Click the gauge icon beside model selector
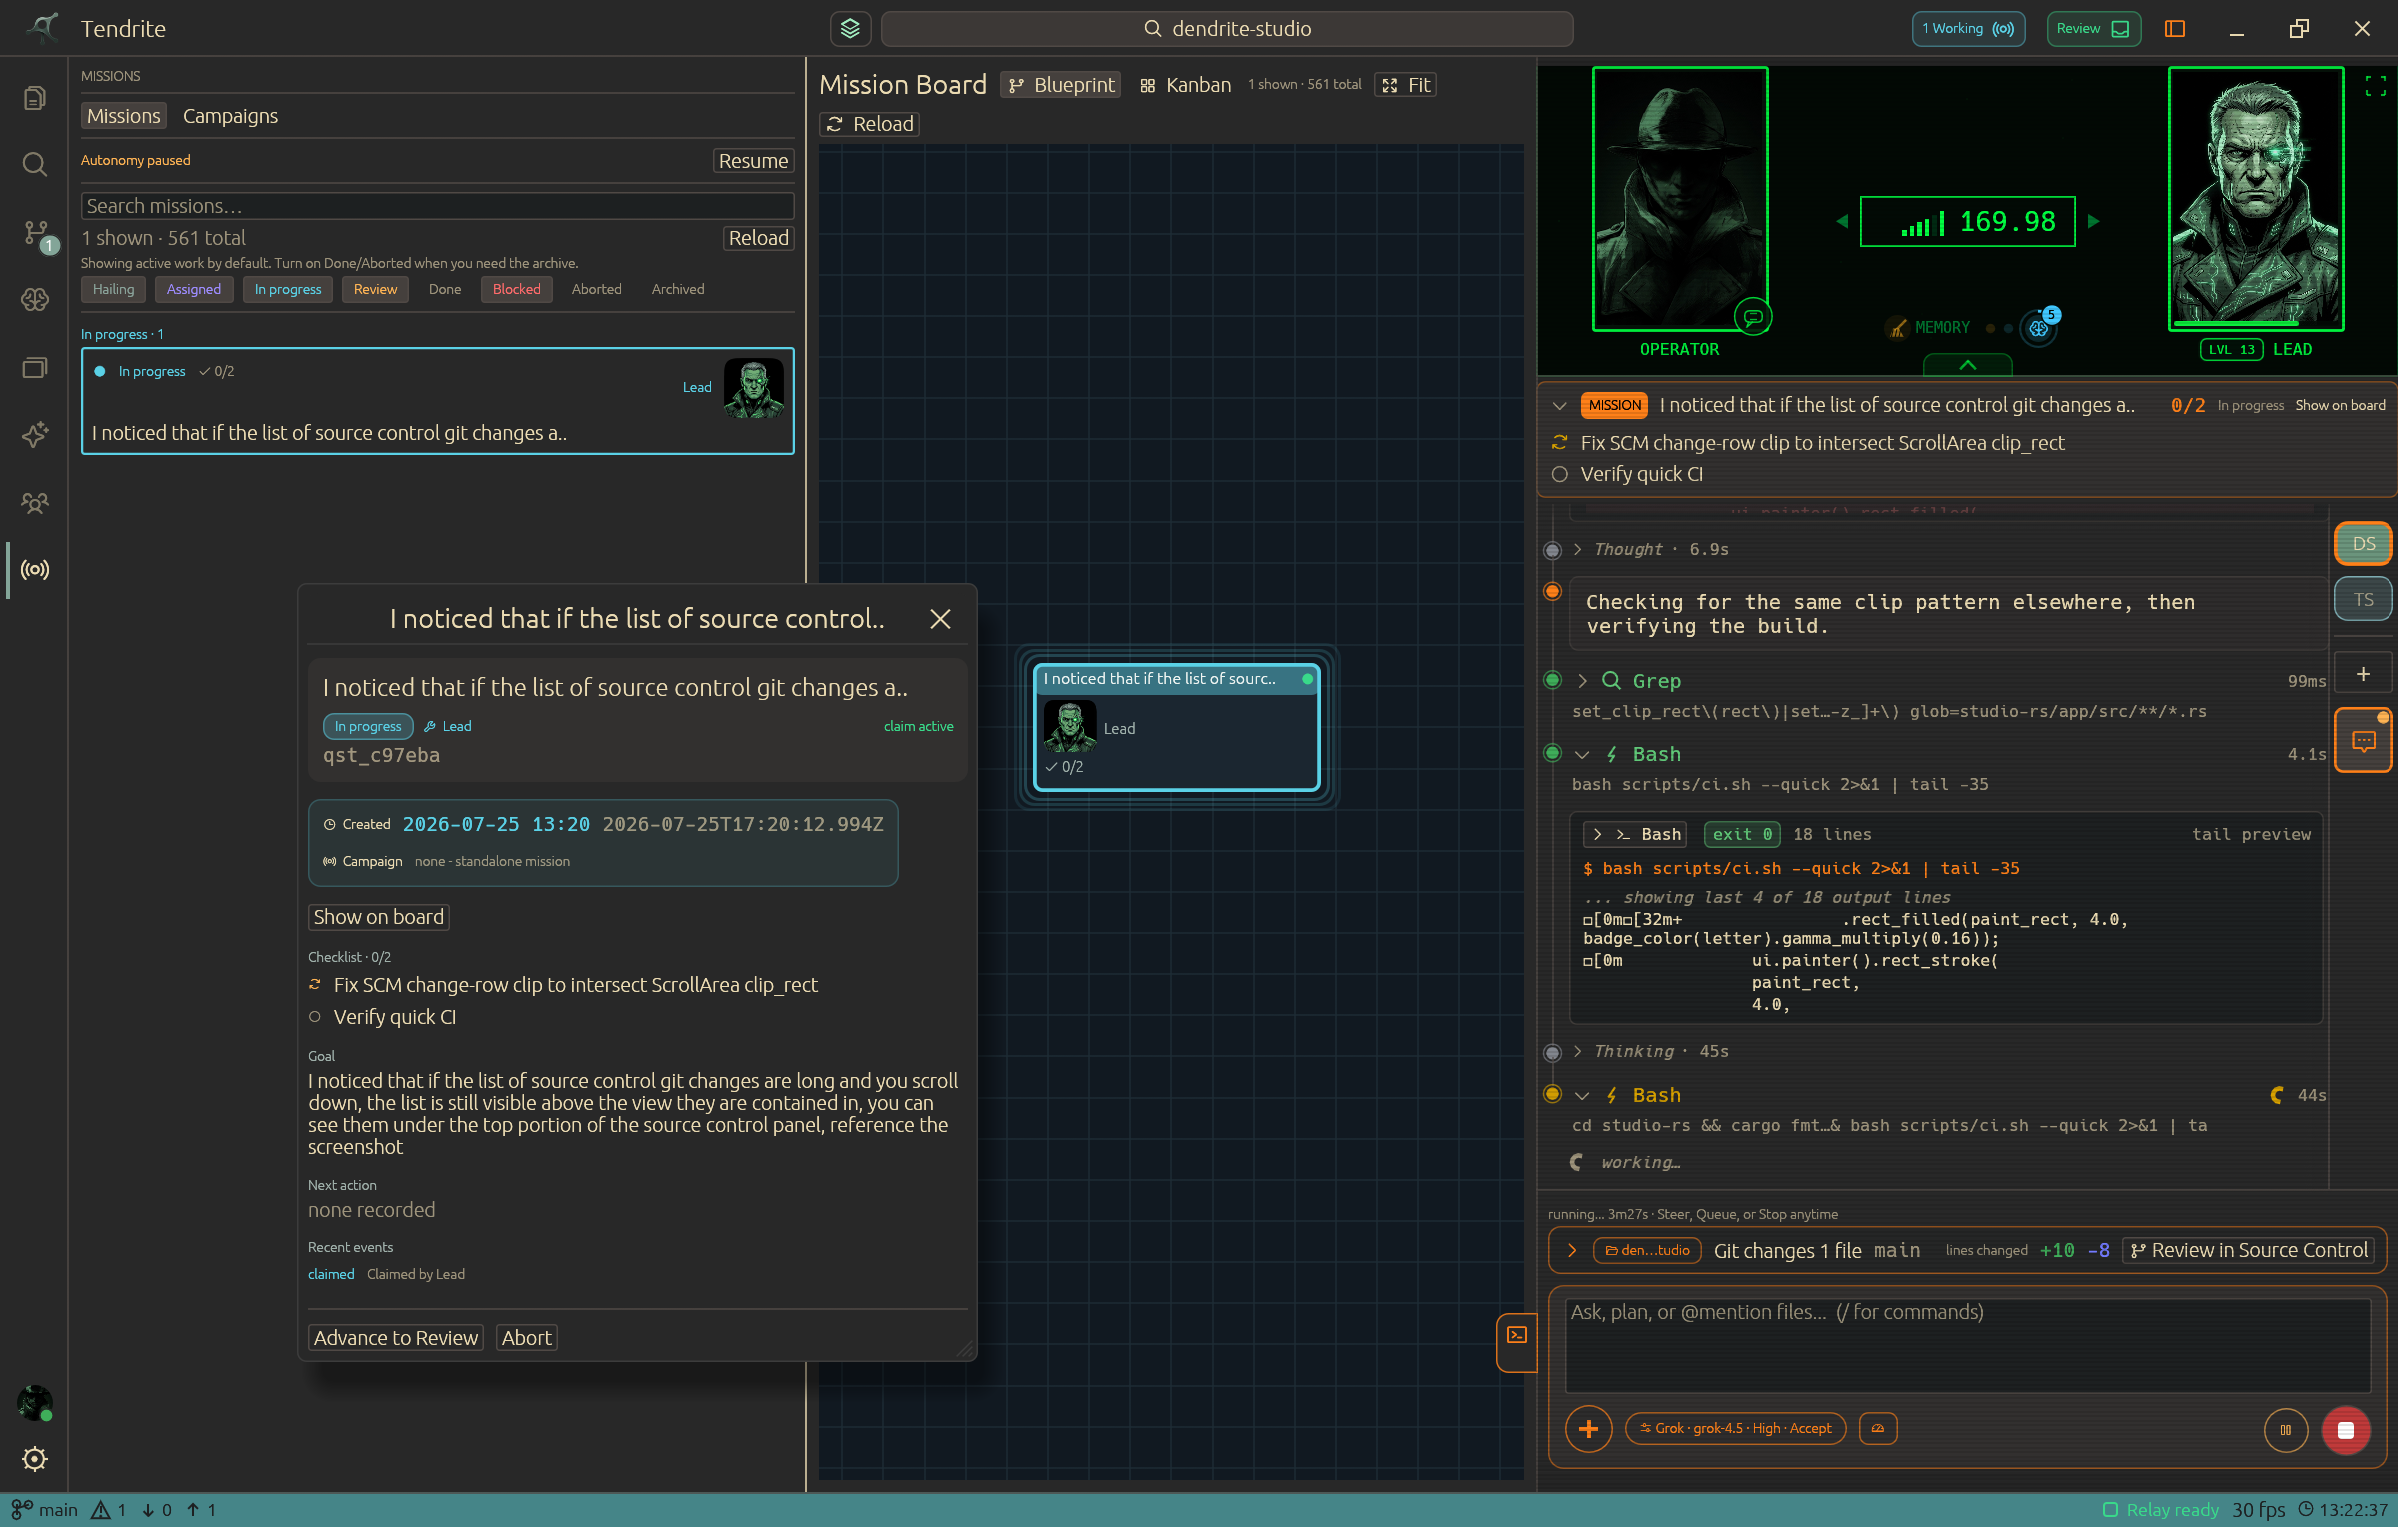 tap(1878, 1428)
